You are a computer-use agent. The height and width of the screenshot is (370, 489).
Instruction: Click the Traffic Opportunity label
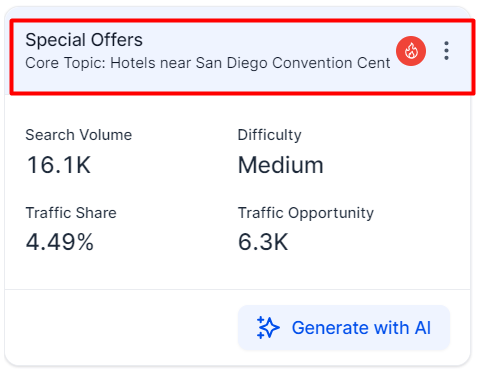(306, 213)
